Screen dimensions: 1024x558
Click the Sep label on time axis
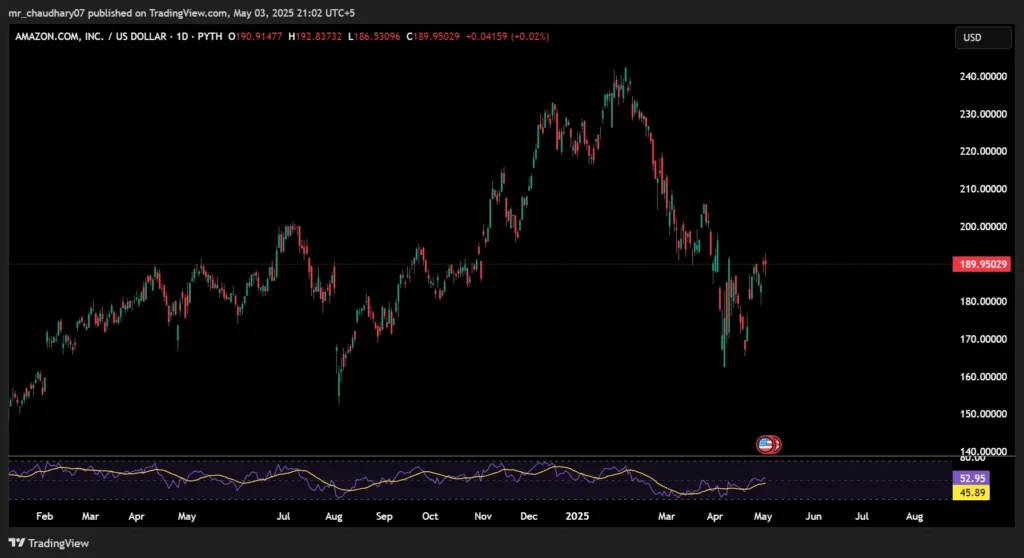pyautogui.click(x=384, y=516)
